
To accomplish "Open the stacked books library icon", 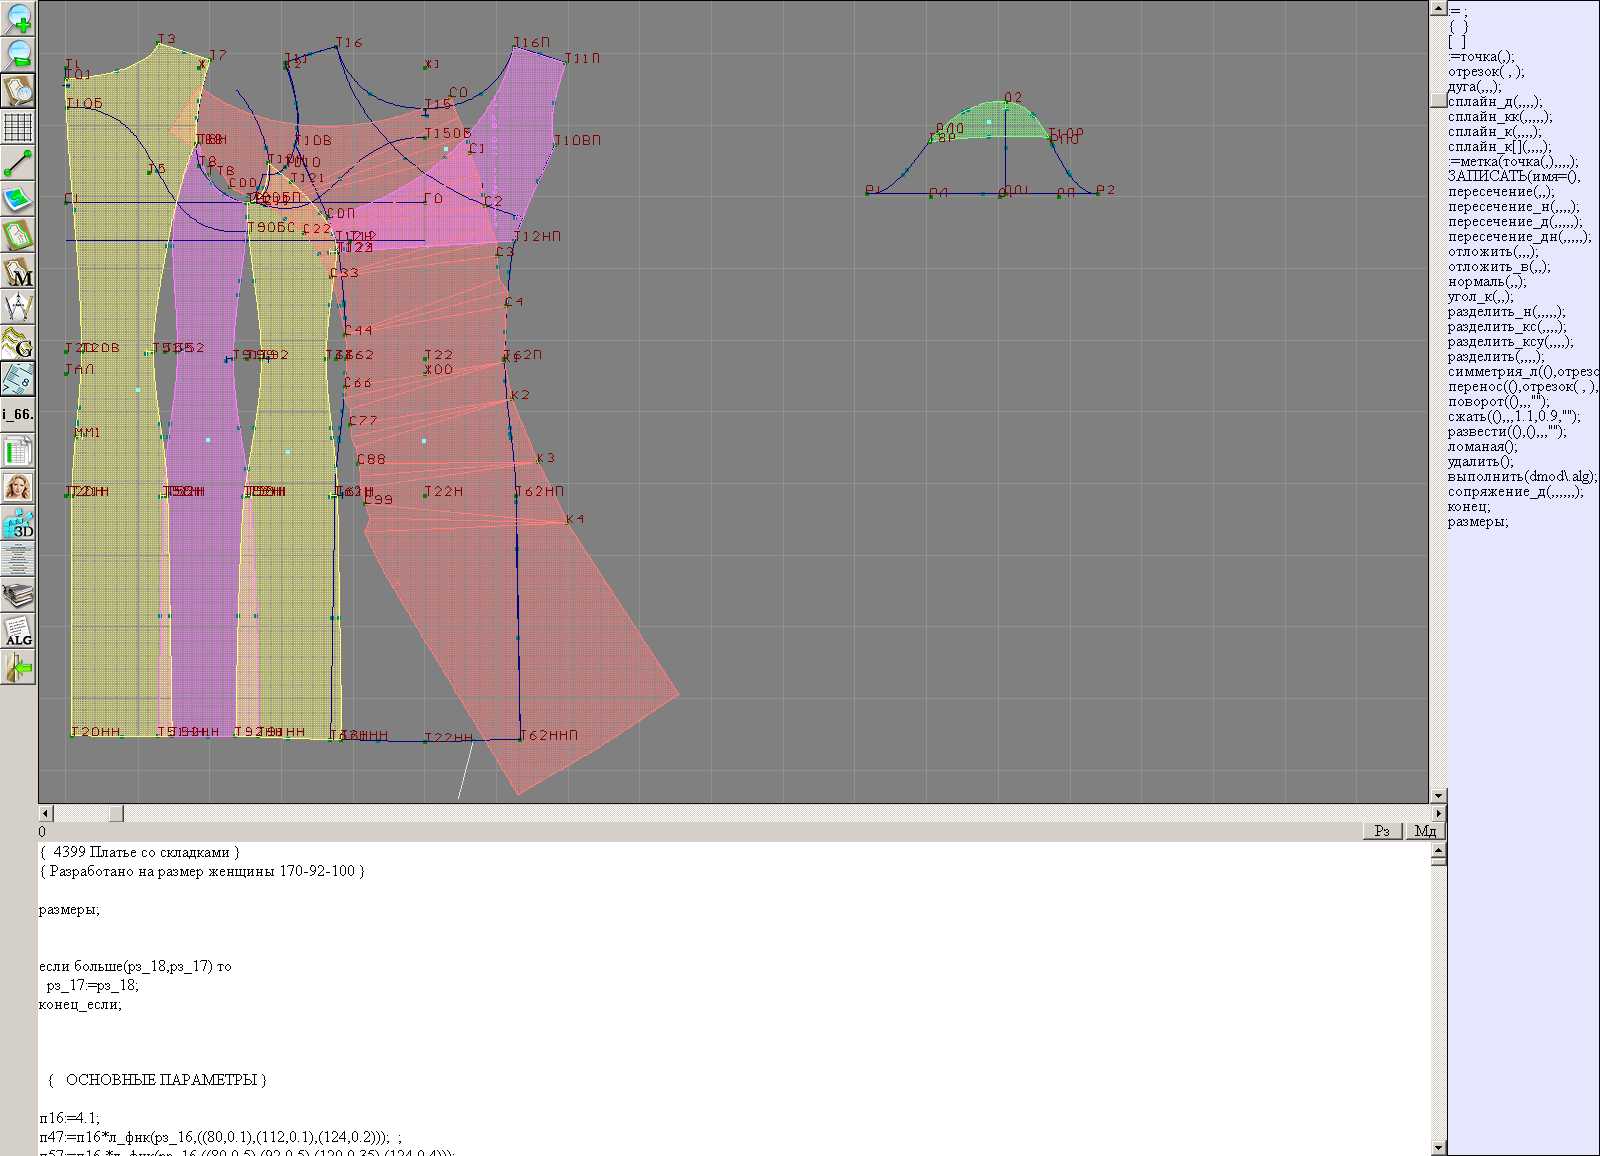I will click(18, 596).
